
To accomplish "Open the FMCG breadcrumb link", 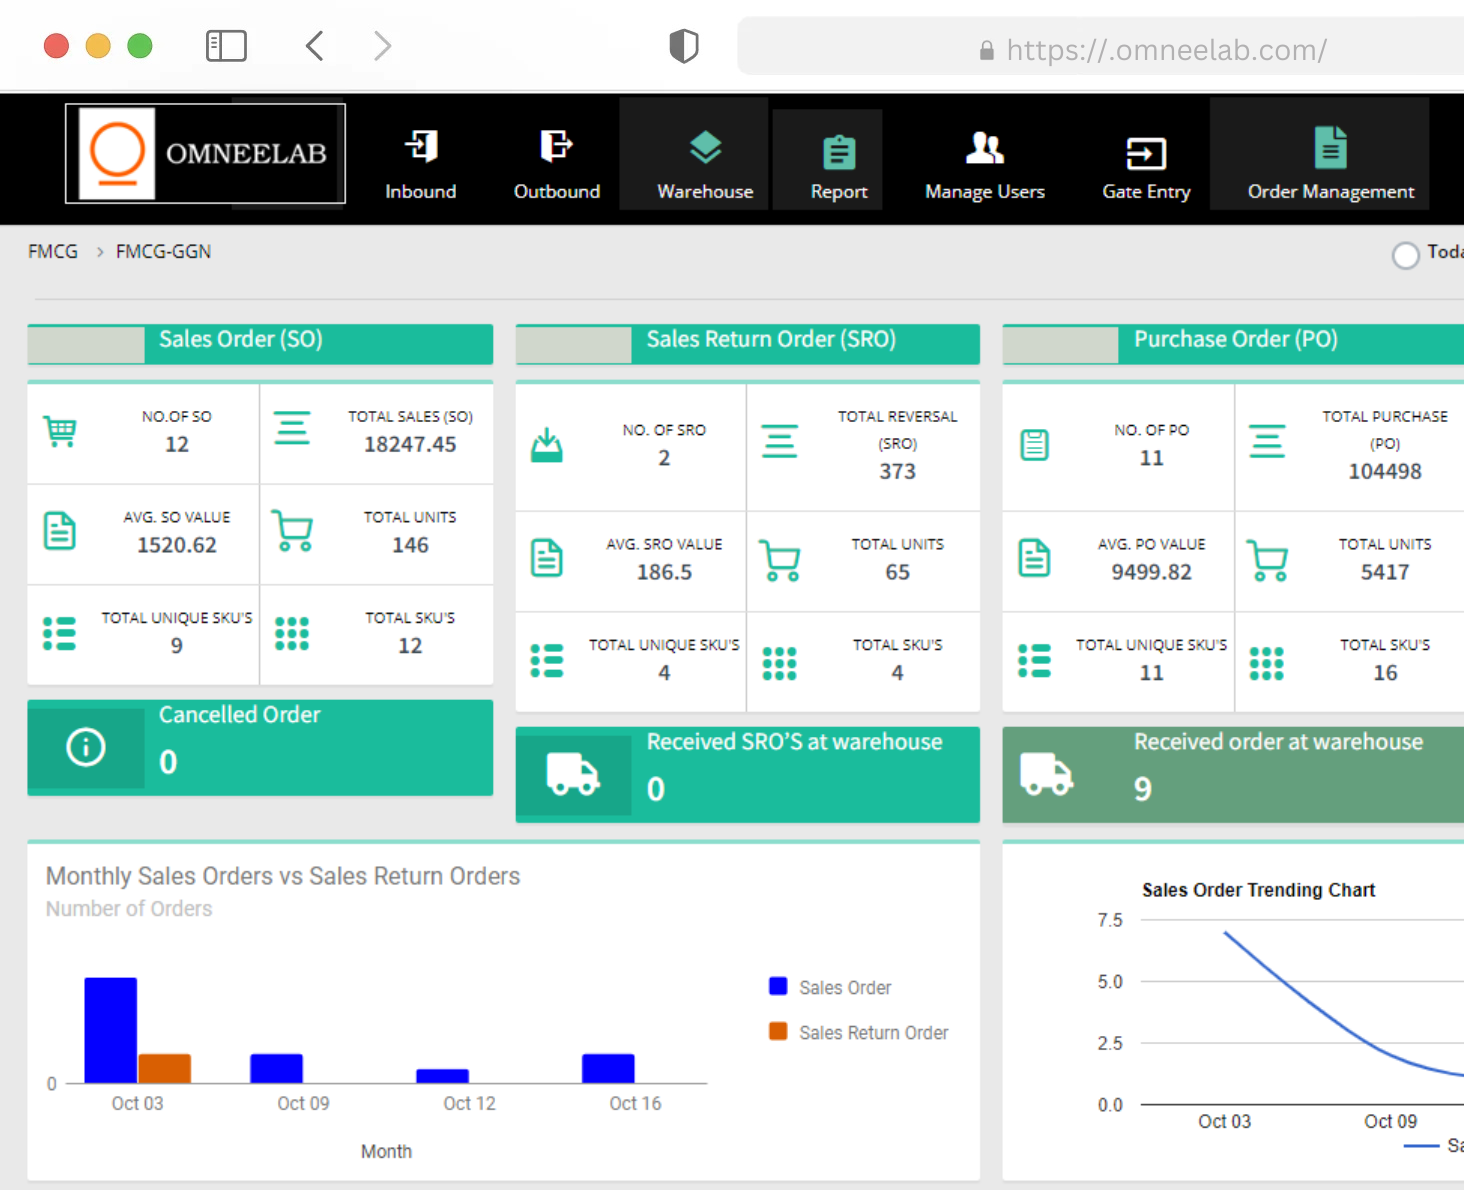I will pos(52,251).
